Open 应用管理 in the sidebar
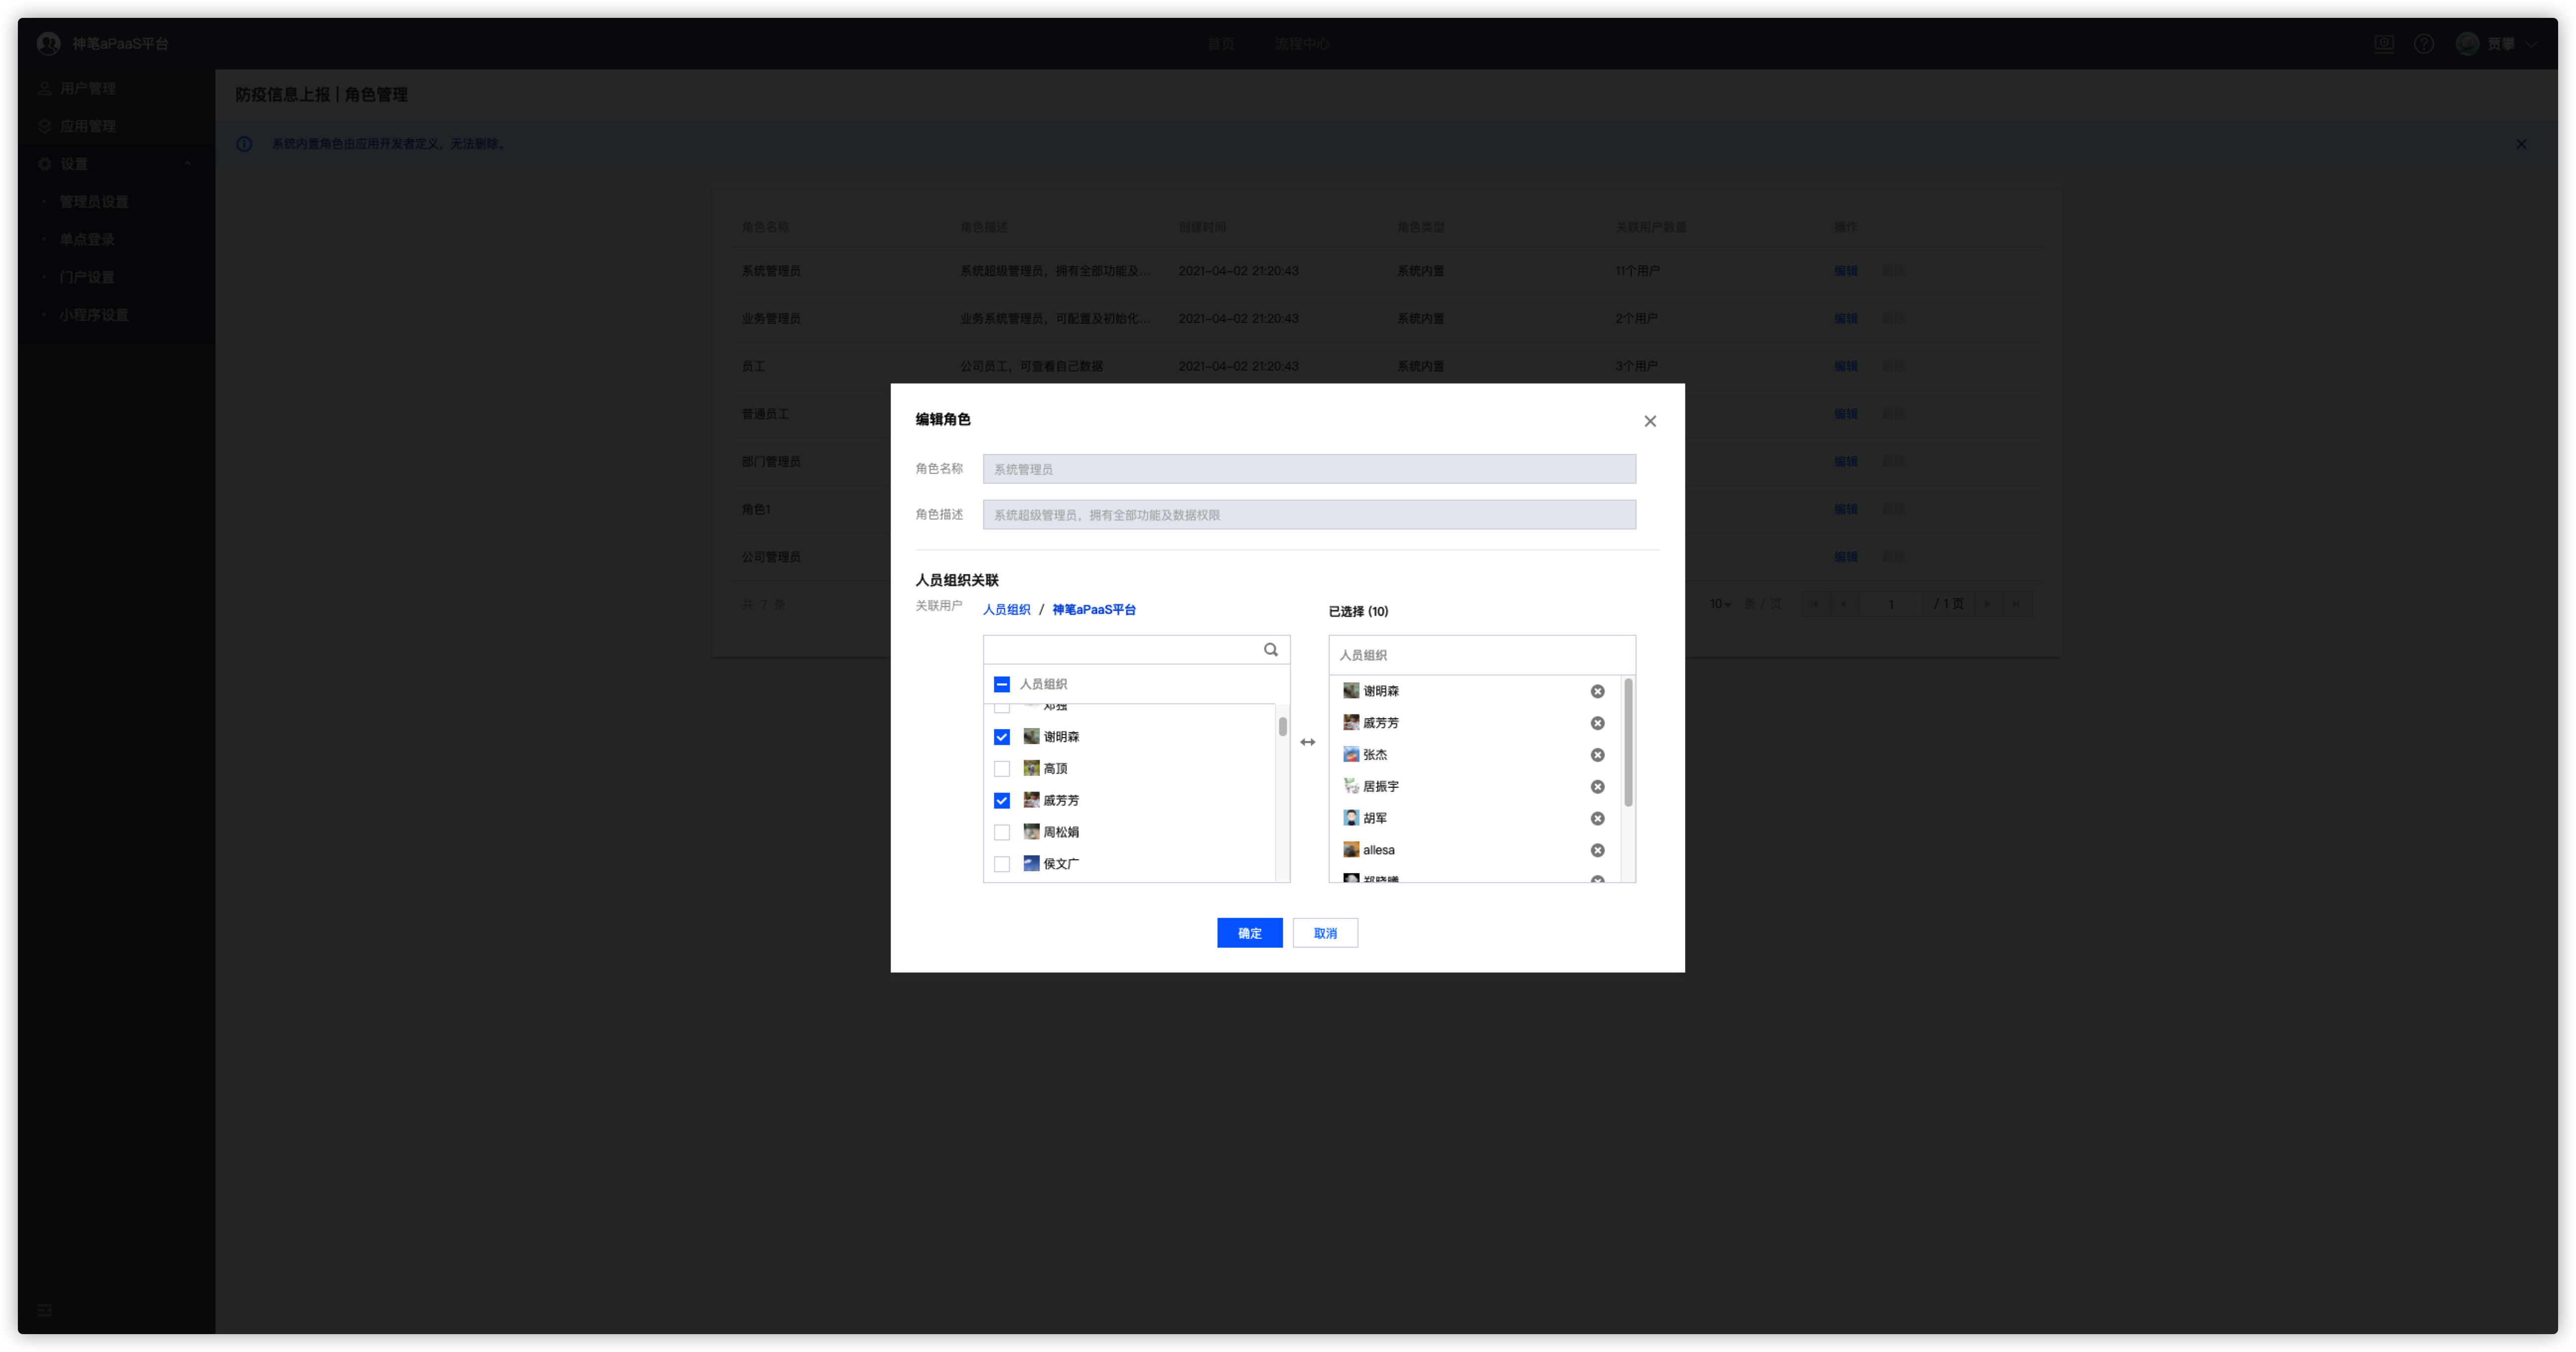2576x1352 pixels. (x=87, y=126)
